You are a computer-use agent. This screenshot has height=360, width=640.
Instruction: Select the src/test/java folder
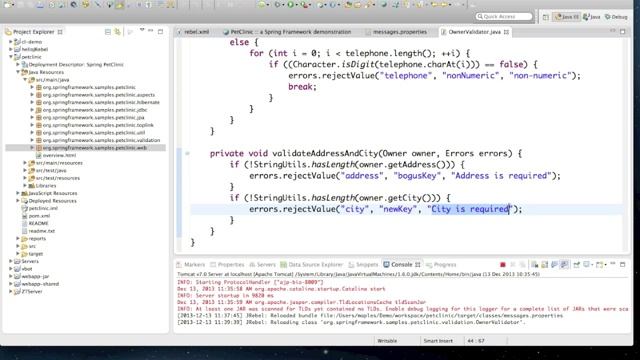(51, 171)
